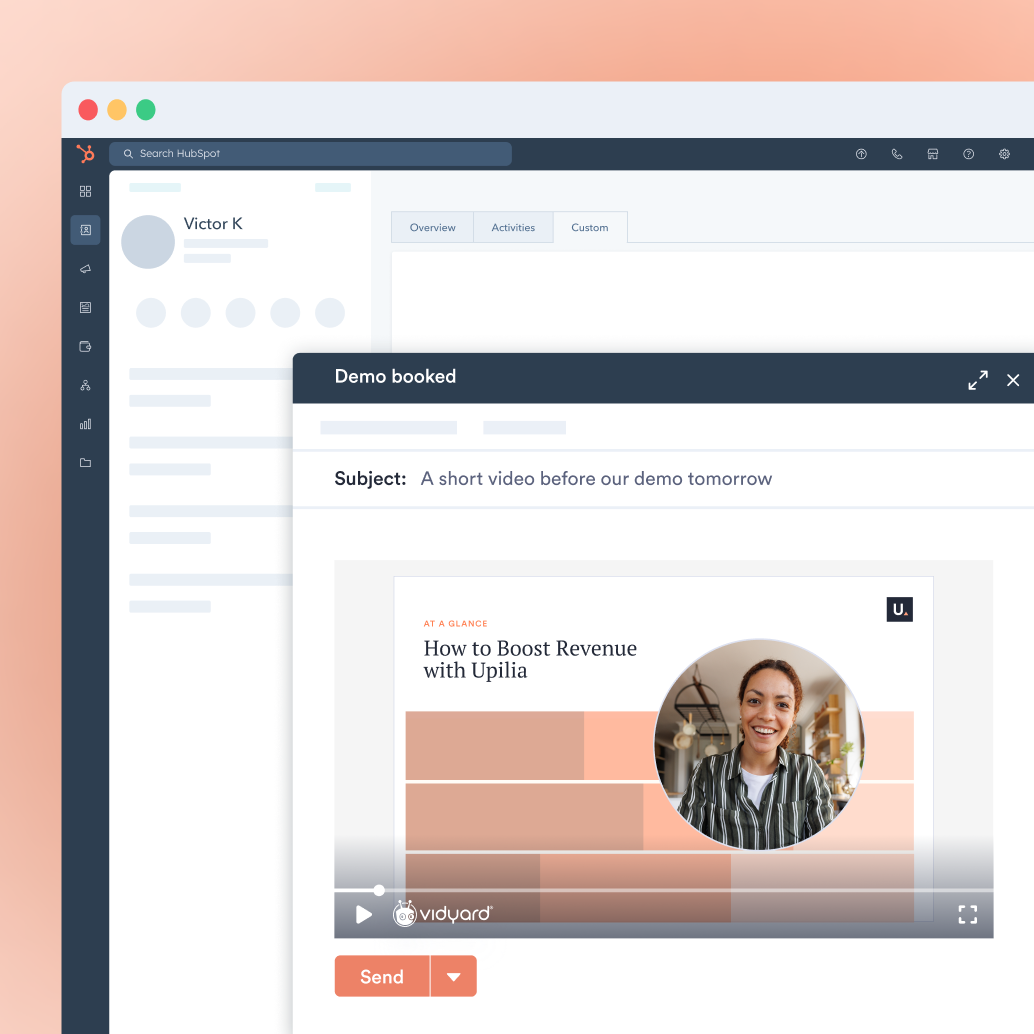This screenshot has width=1034, height=1034.
Task: Click the call phone icon in the top navigation
Action: pos(896,154)
